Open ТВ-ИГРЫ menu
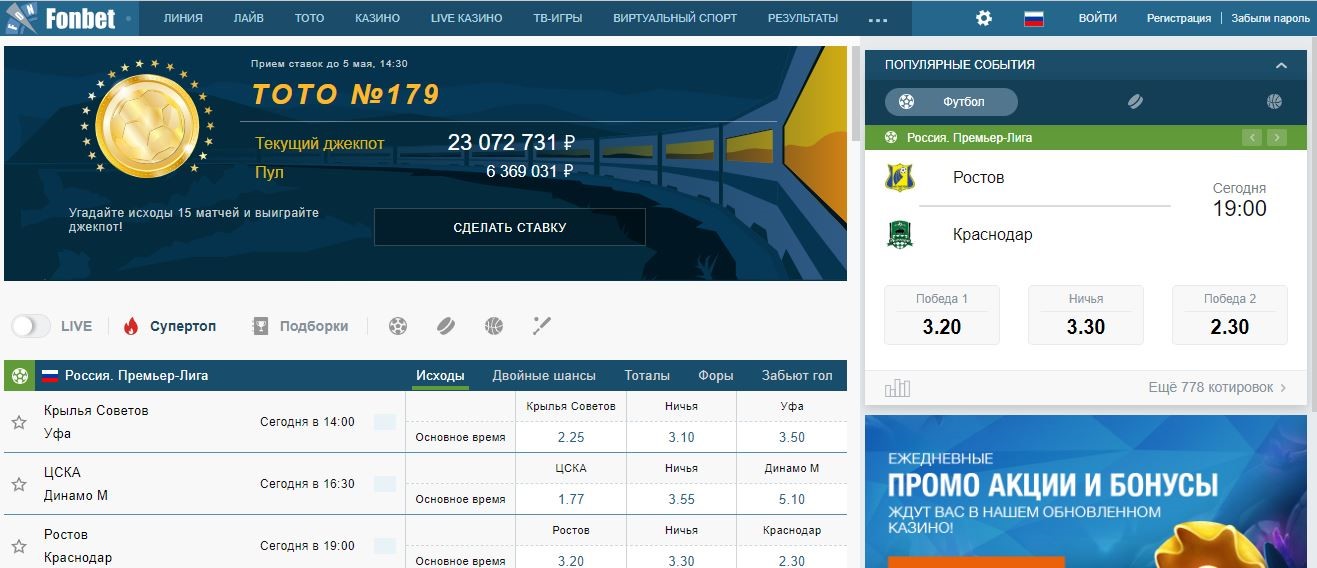Image resolution: width=1317 pixels, height=568 pixels. pyautogui.click(x=558, y=18)
